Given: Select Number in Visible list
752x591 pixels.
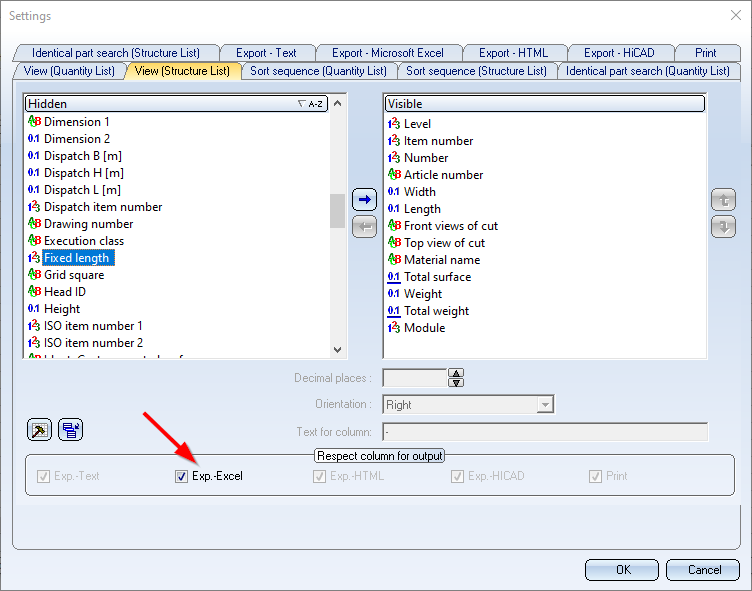Looking at the screenshot, I should pyautogui.click(x=426, y=158).
